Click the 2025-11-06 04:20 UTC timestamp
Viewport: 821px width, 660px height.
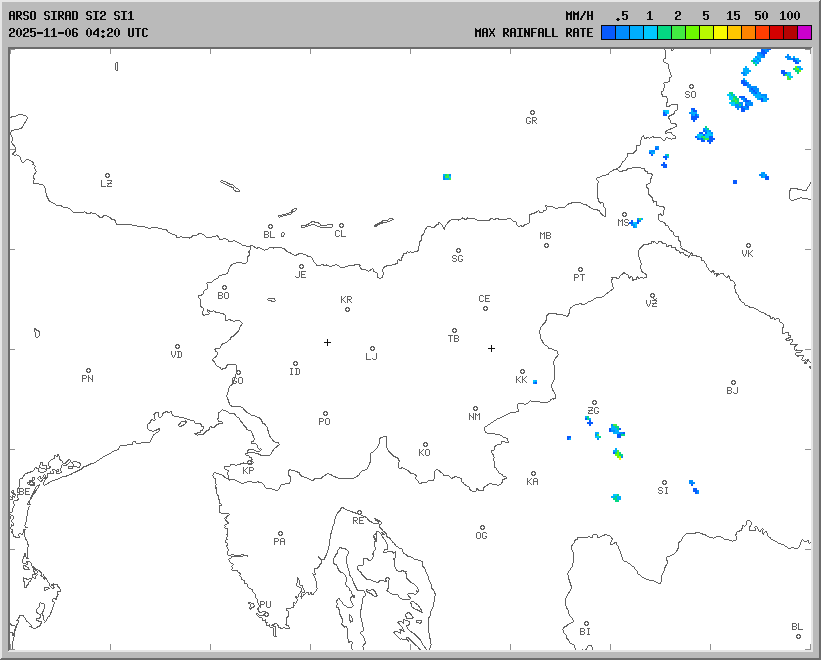tap(78, 33)
